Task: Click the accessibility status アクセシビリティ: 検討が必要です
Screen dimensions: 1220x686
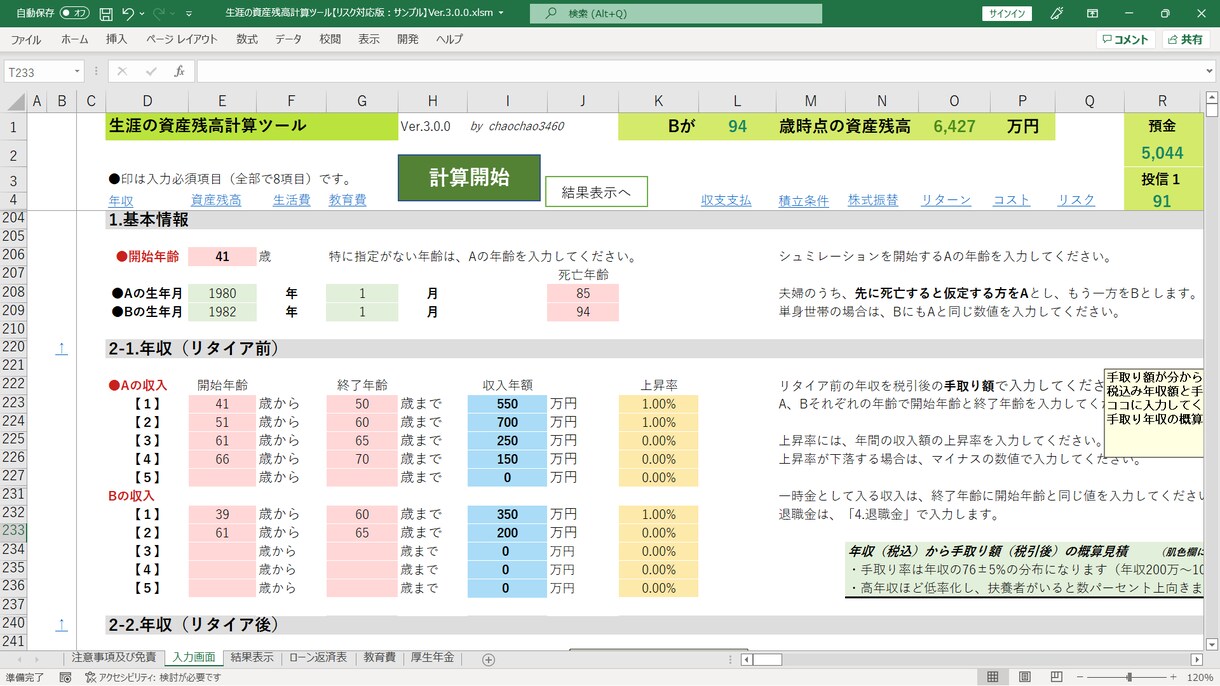Action: [153, 677]
